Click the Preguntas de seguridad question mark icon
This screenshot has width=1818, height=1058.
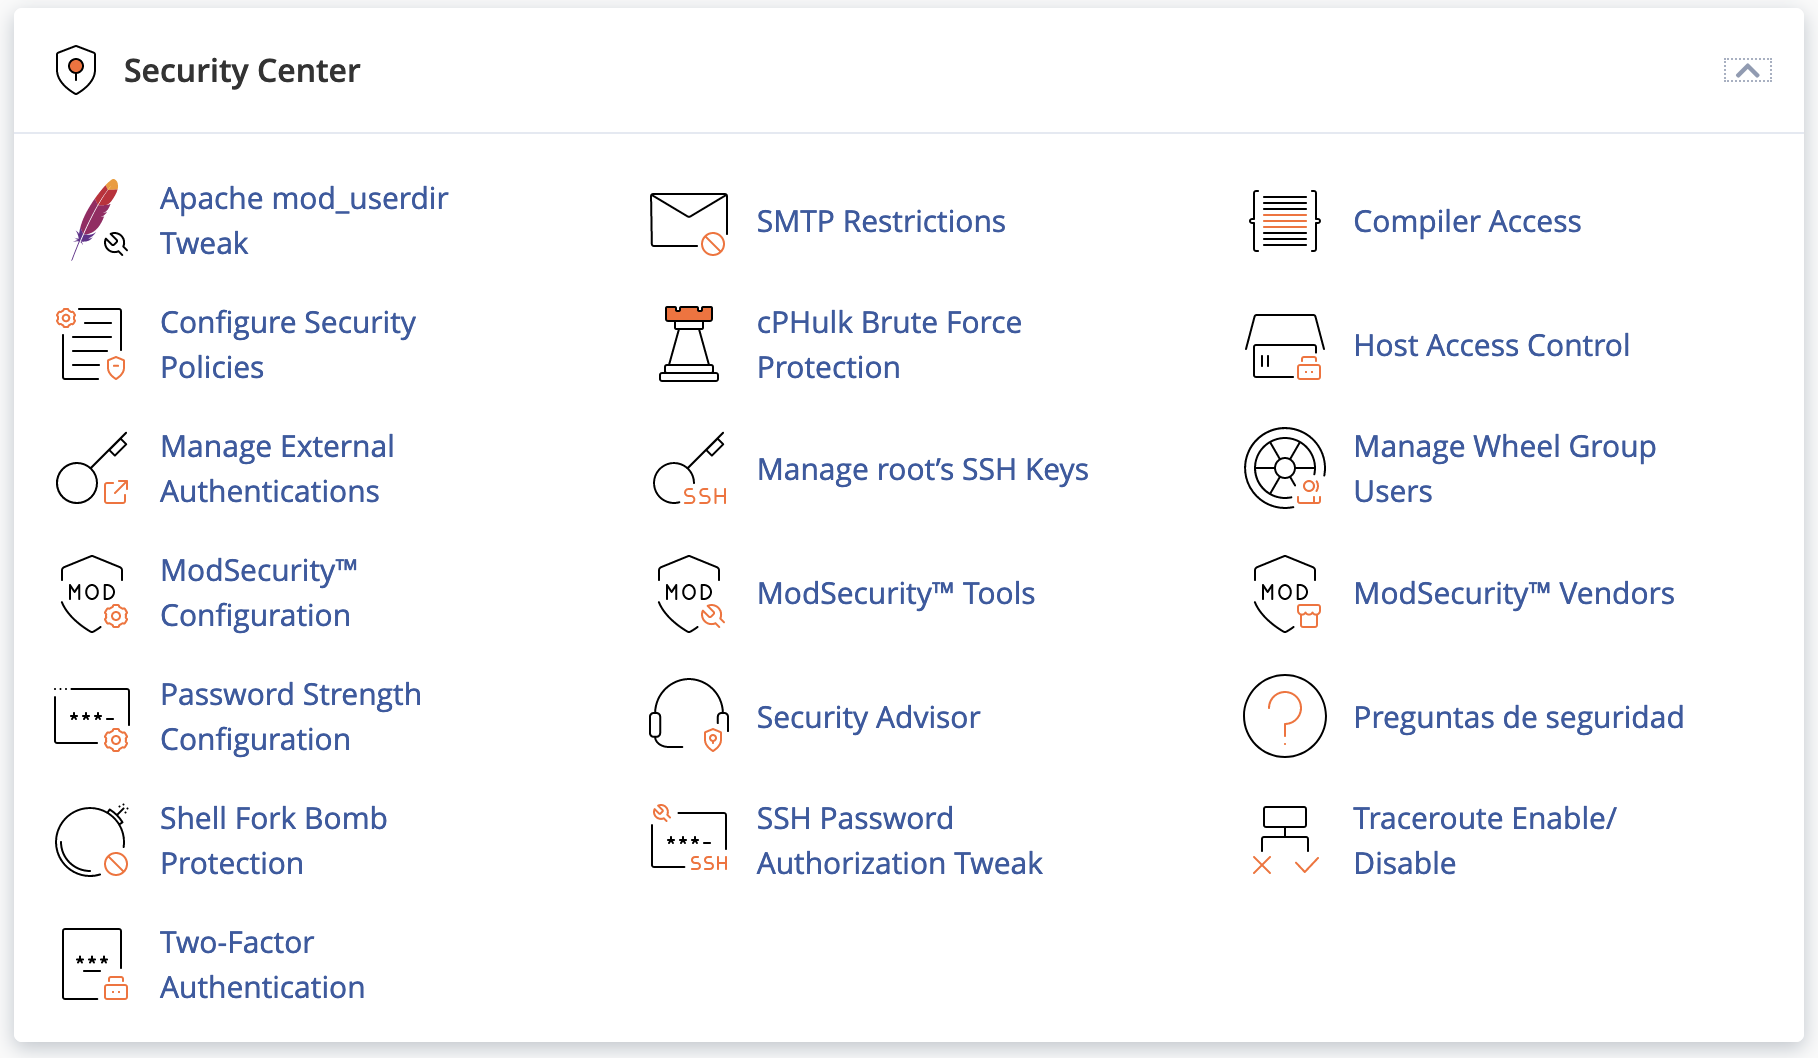(x=1285, y=716)
